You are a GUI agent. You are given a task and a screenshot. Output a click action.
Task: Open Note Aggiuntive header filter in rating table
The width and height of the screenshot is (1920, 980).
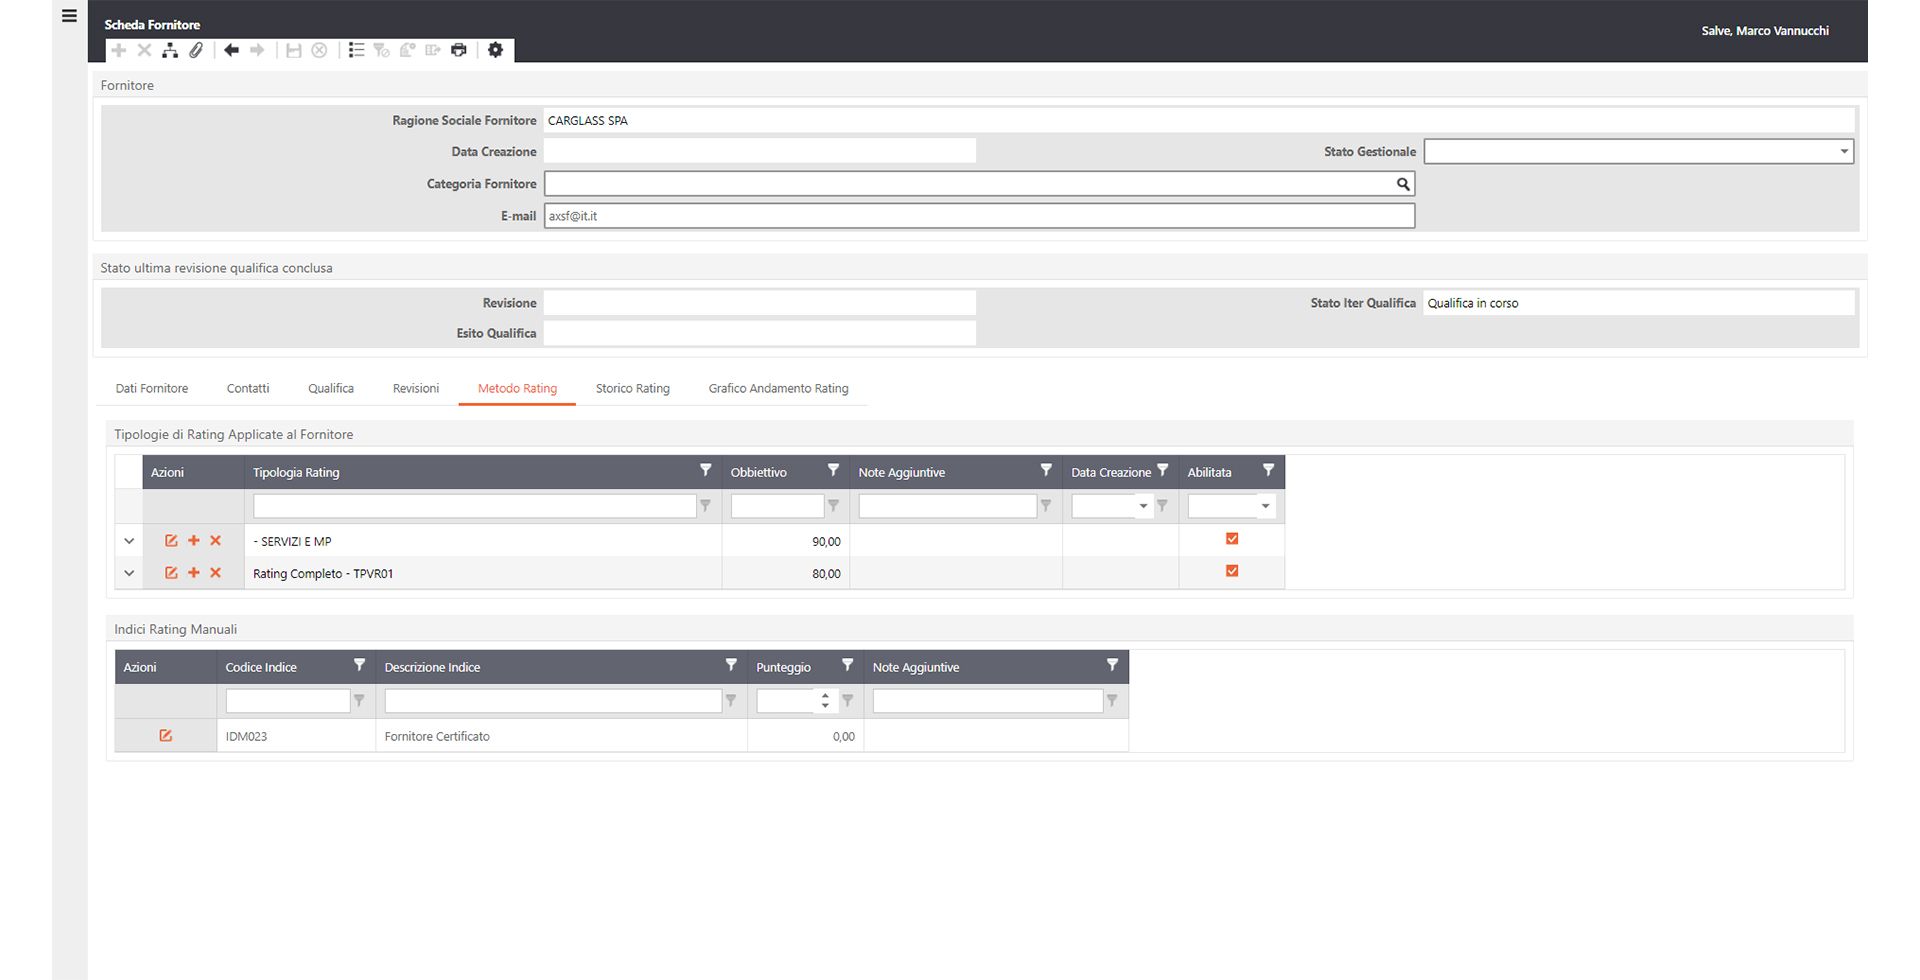[x=1046, y=471]
